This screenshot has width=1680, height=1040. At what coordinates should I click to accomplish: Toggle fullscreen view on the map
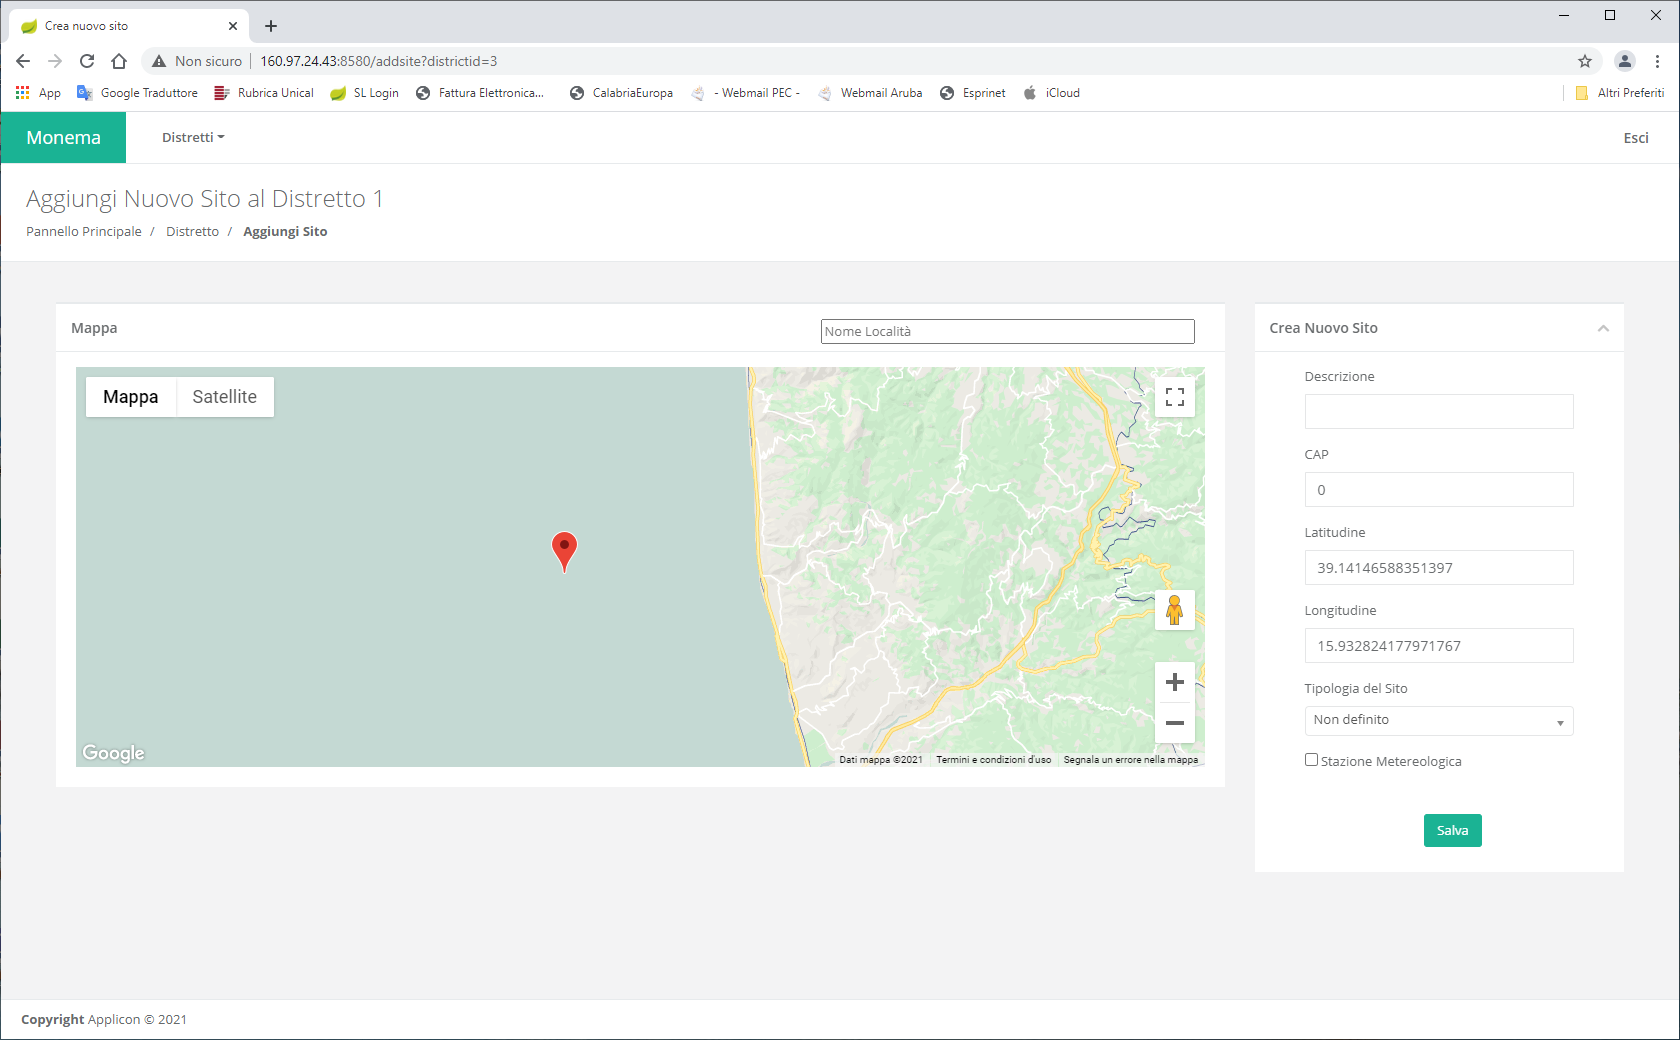(1174, 397)
